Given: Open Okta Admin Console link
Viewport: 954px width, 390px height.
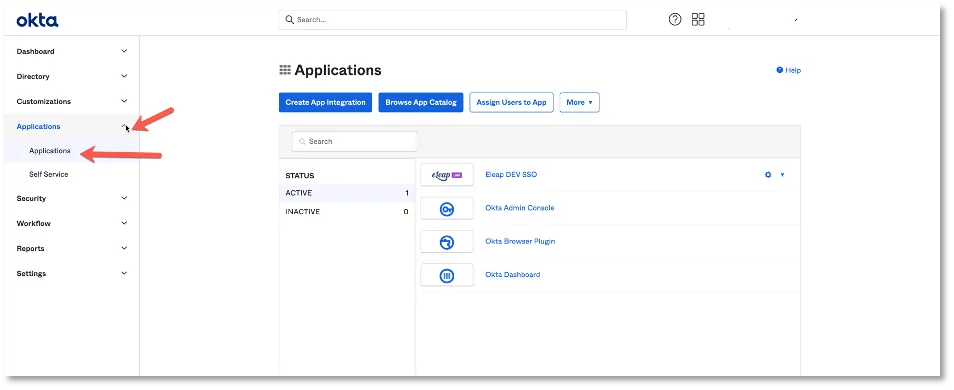Looking at the screenshot, I should click(520, 208).
